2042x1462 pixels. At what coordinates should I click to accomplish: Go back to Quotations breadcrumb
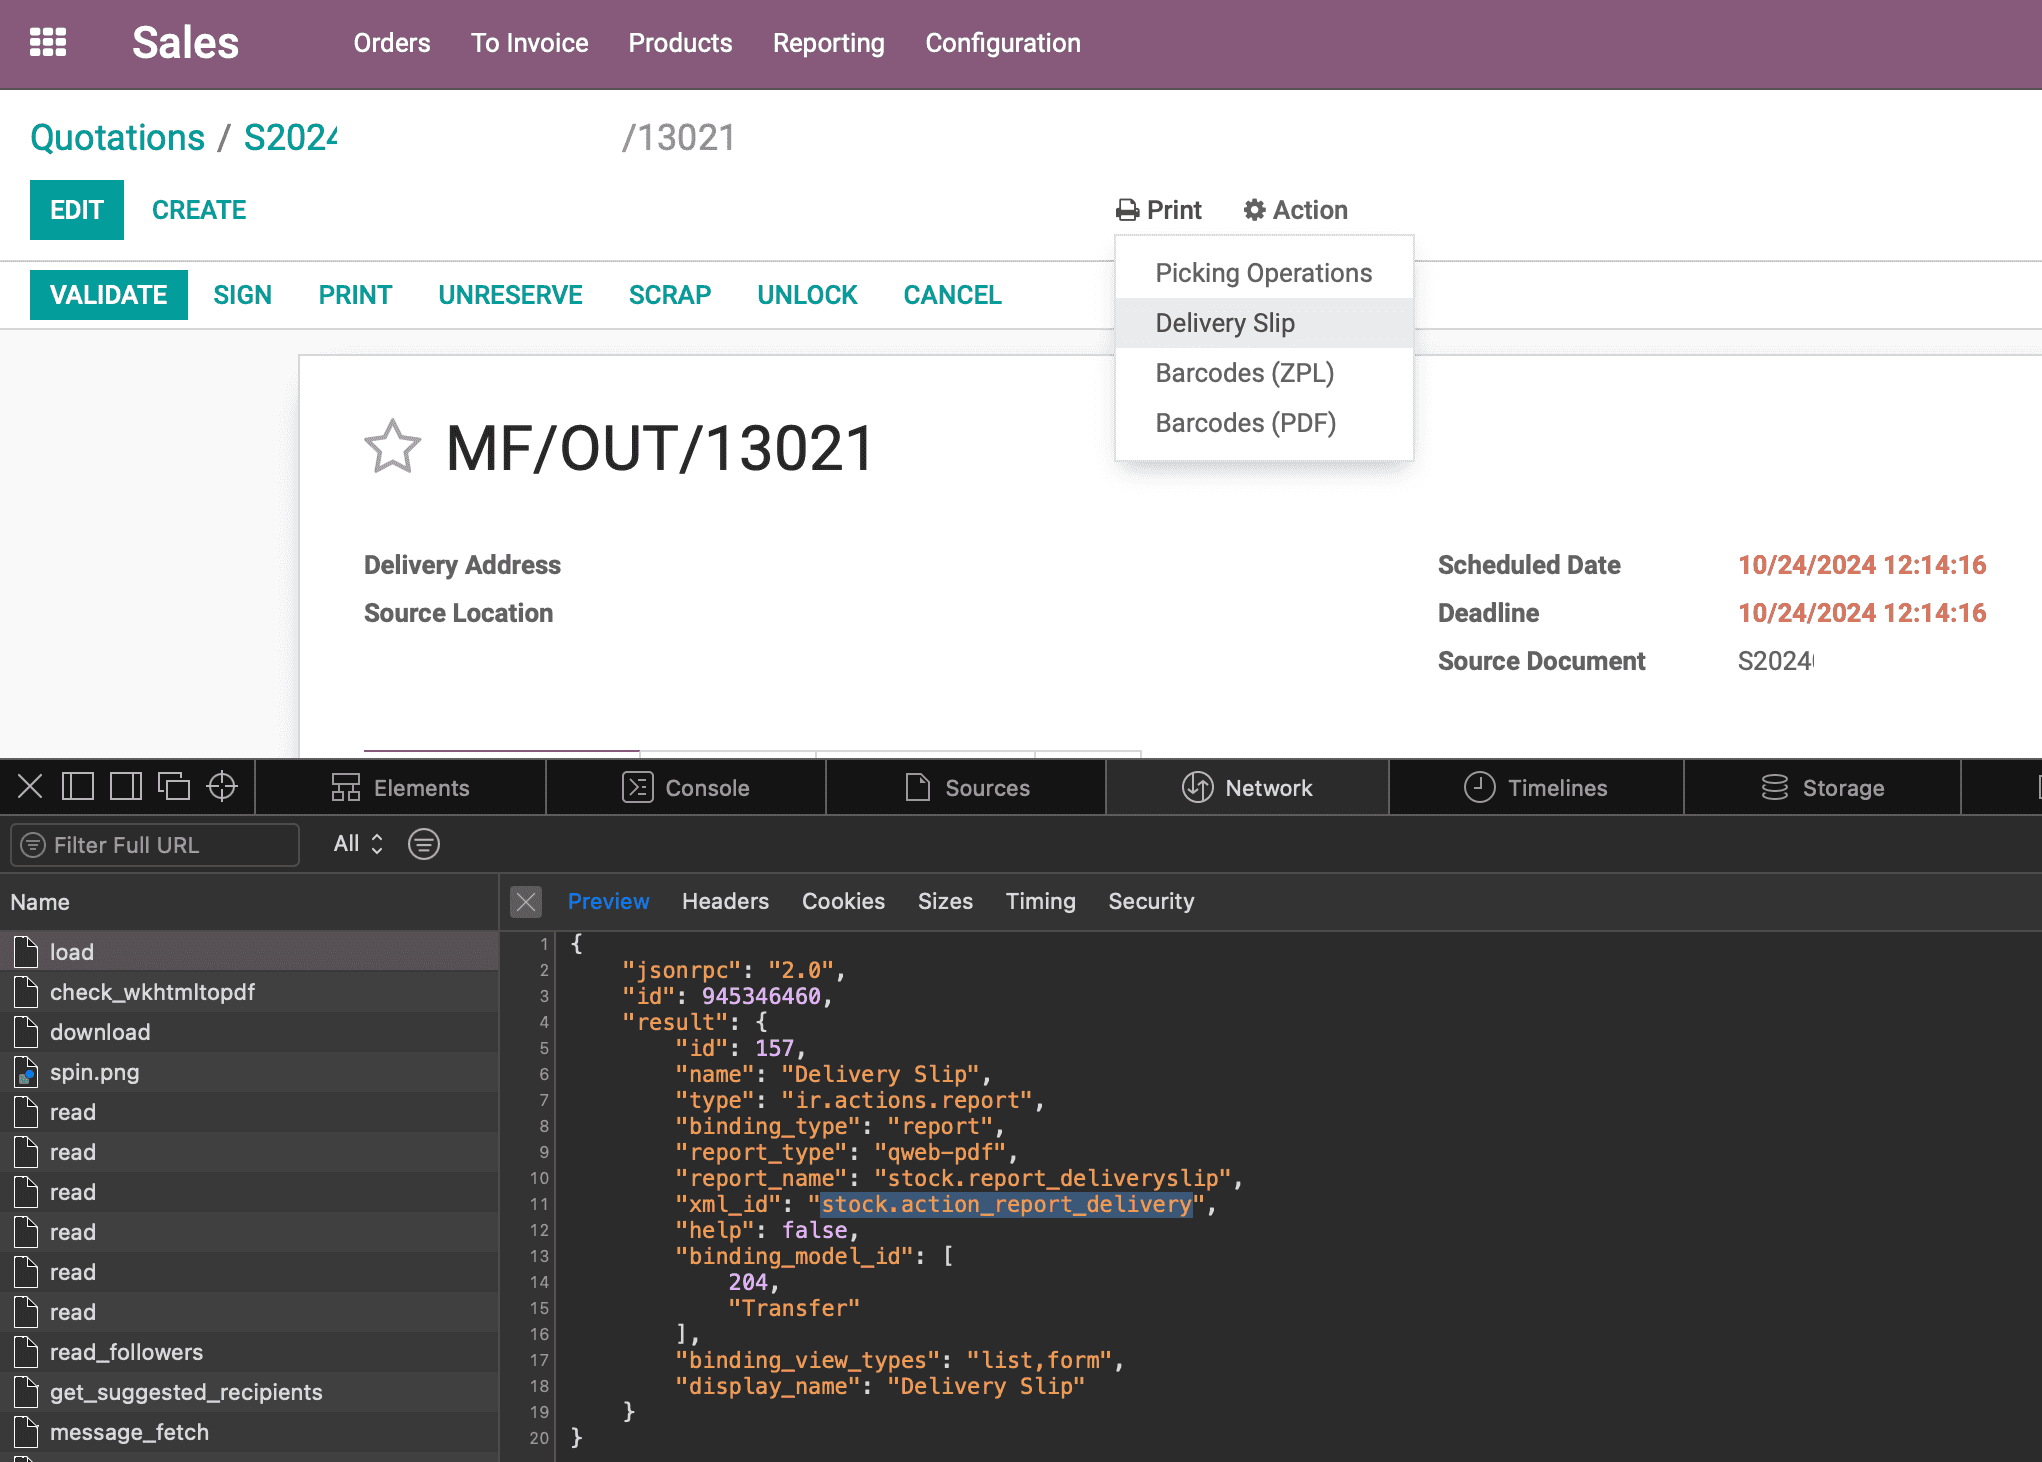pyautogui.click(x=118, y=138)
